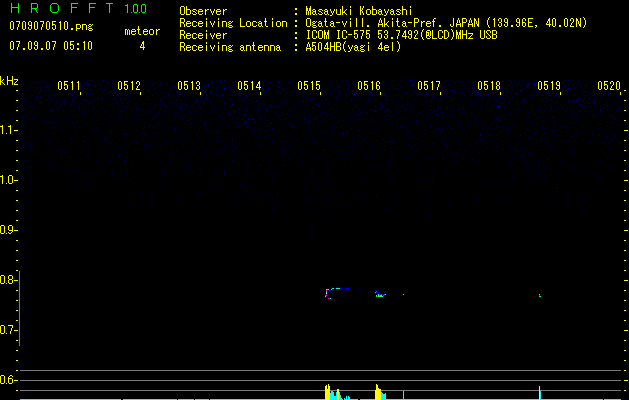629x400 pixels.
Task: Click time marker 0513
Action: coord(189,86)
